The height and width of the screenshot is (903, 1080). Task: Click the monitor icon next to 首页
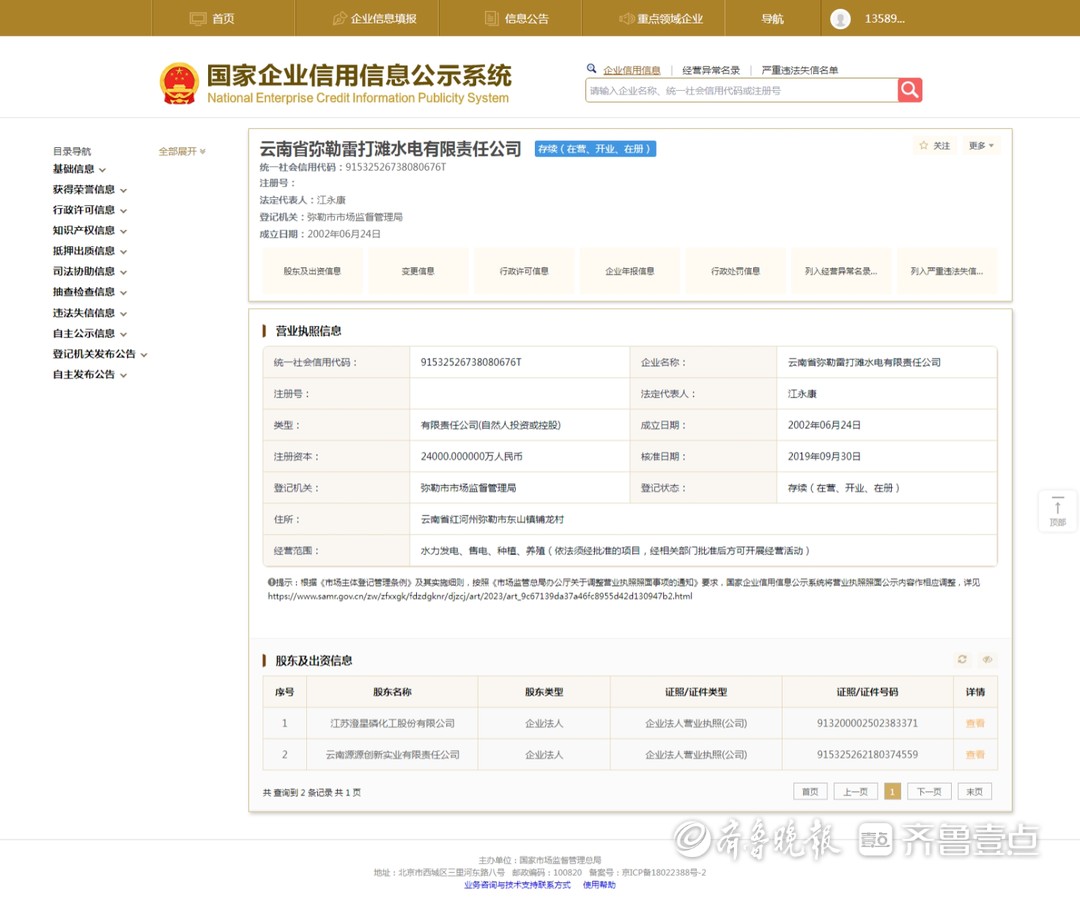tap(198, 19)
